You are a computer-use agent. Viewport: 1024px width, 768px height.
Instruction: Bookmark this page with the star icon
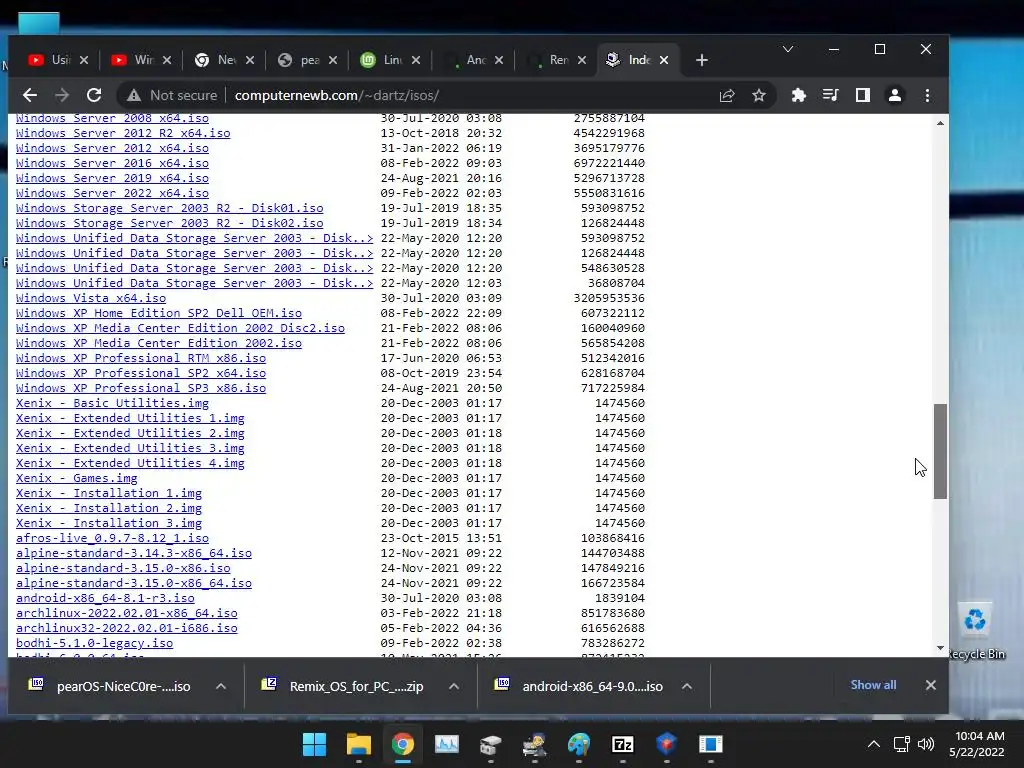point(759,95)
